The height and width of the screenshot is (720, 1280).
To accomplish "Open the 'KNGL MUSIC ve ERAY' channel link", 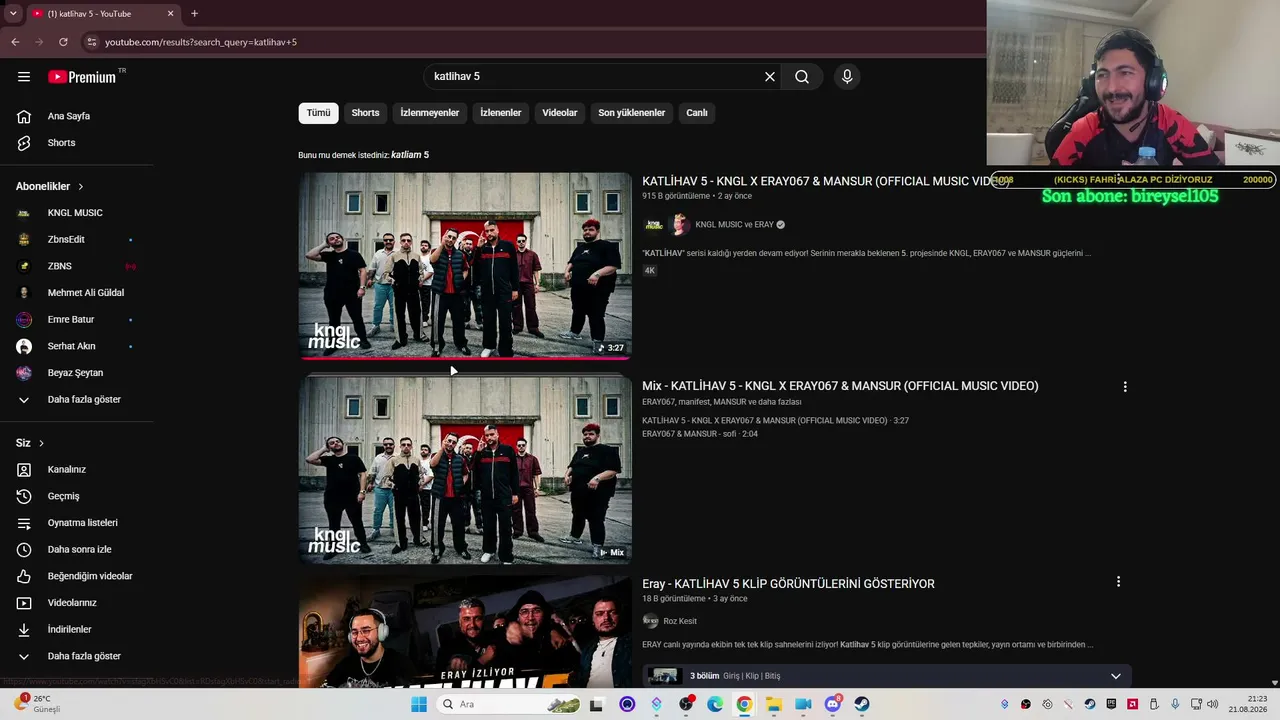I will pos(735,225).
